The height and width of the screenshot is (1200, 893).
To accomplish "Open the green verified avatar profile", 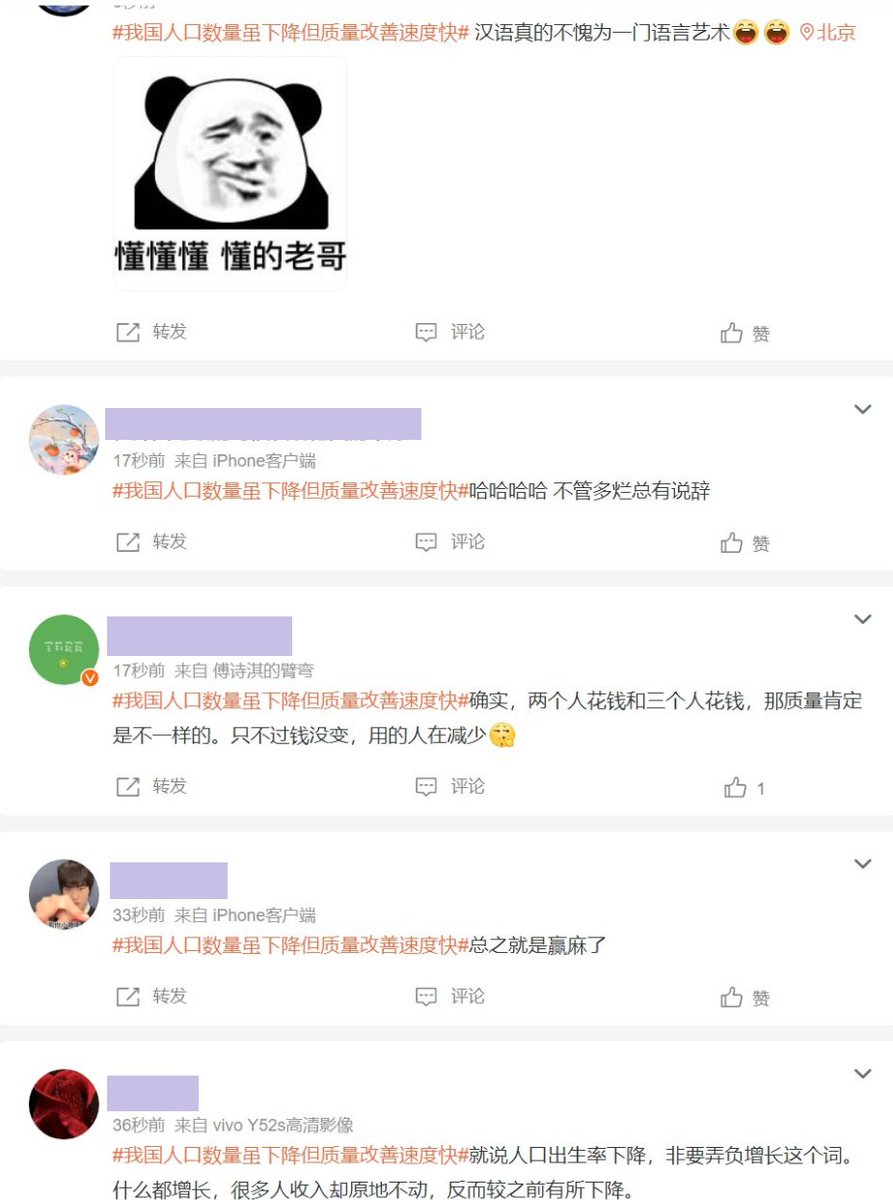I will click(x=64, y=650).
